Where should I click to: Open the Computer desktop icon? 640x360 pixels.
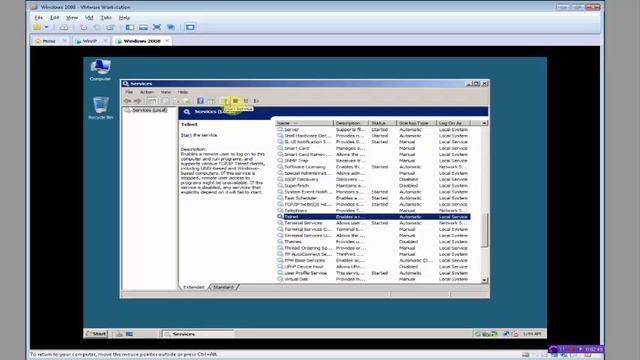click(100, 69)
